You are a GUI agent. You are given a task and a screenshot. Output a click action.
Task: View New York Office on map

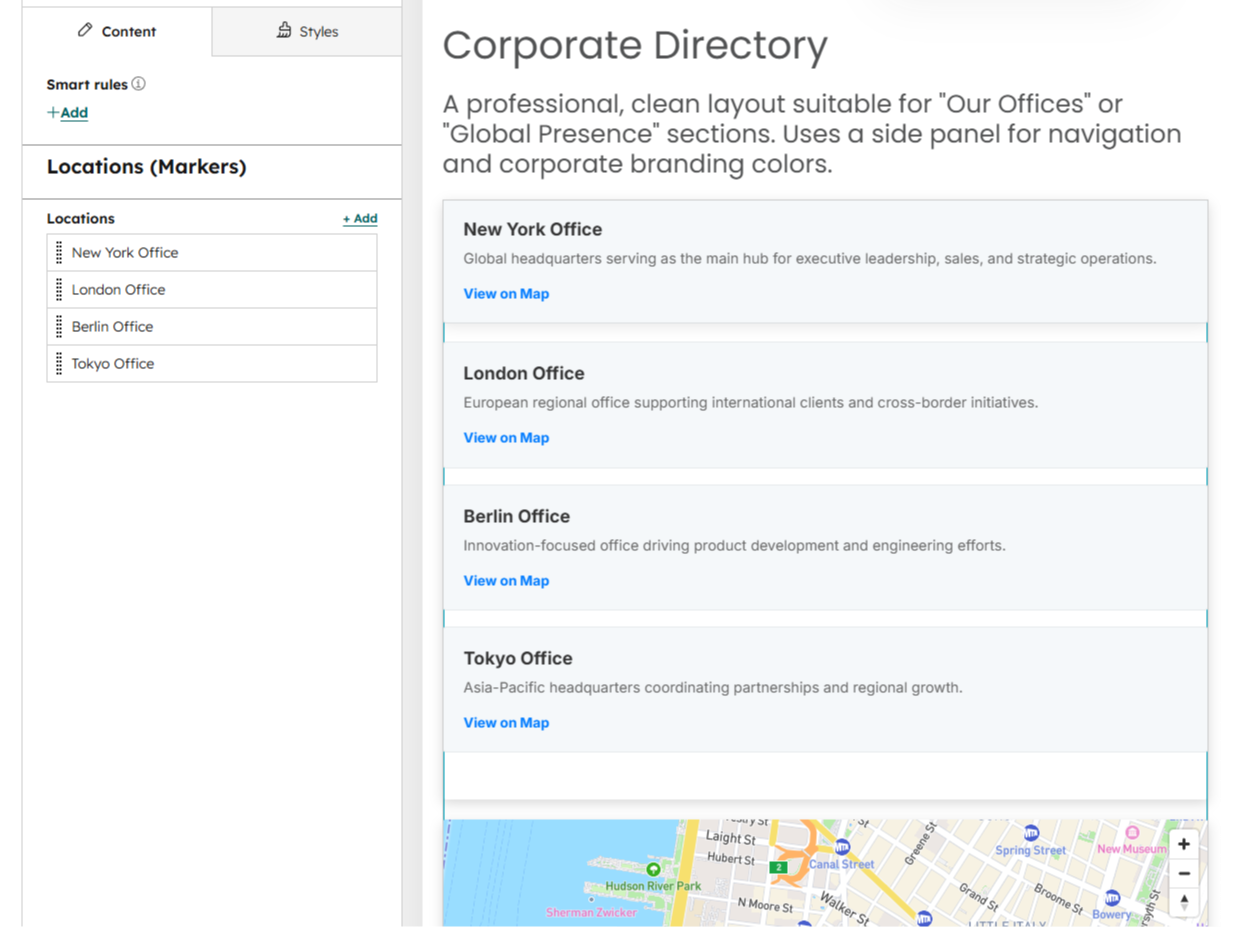coord(506,294)
